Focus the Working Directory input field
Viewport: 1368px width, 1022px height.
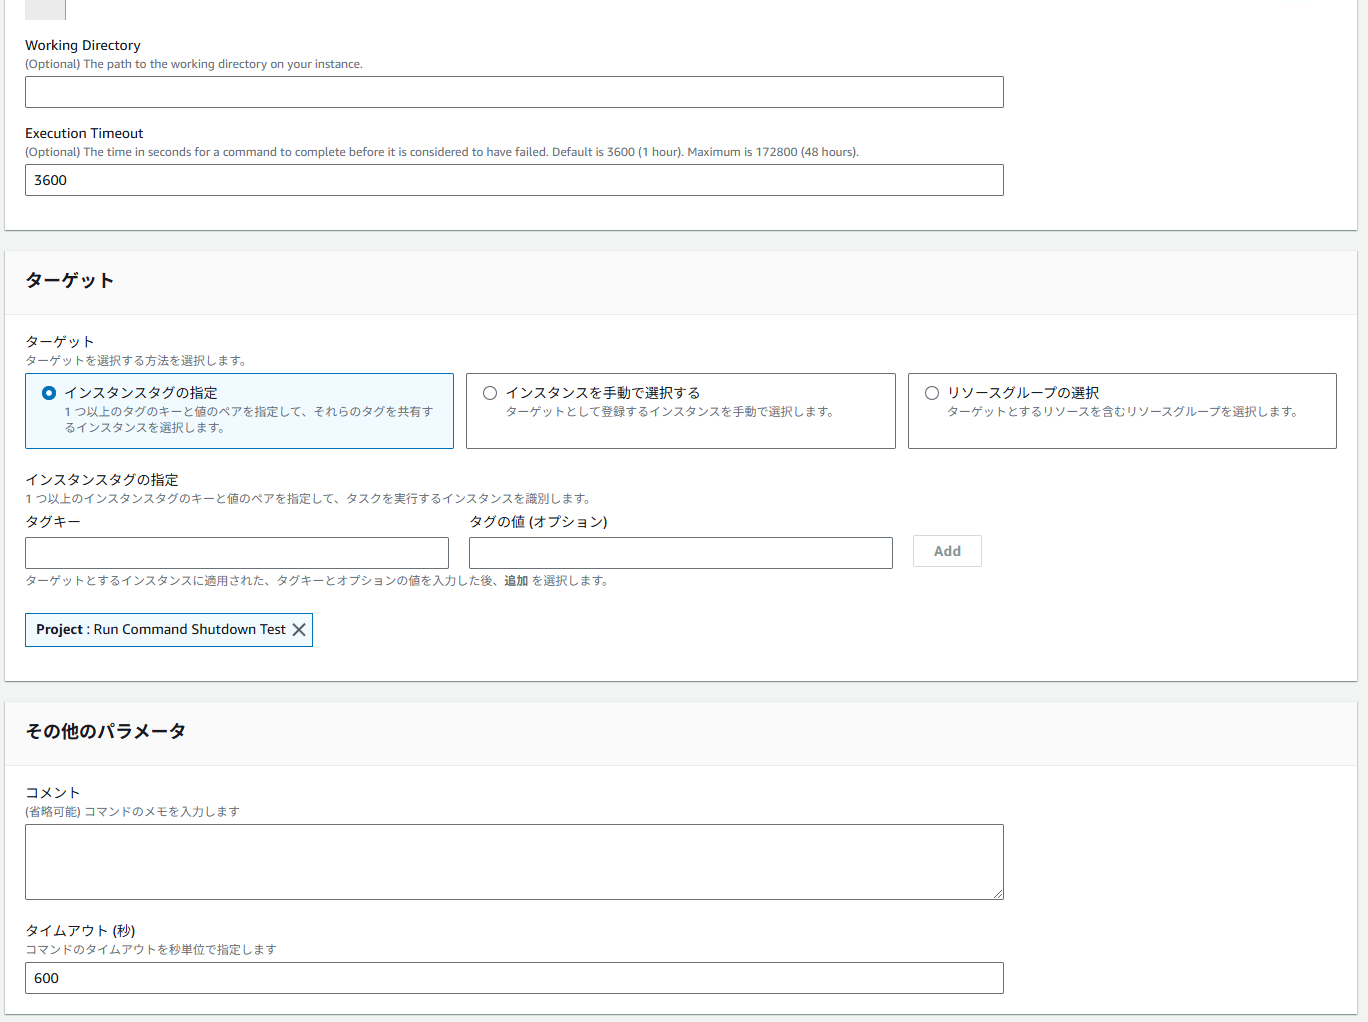point(514,92)
